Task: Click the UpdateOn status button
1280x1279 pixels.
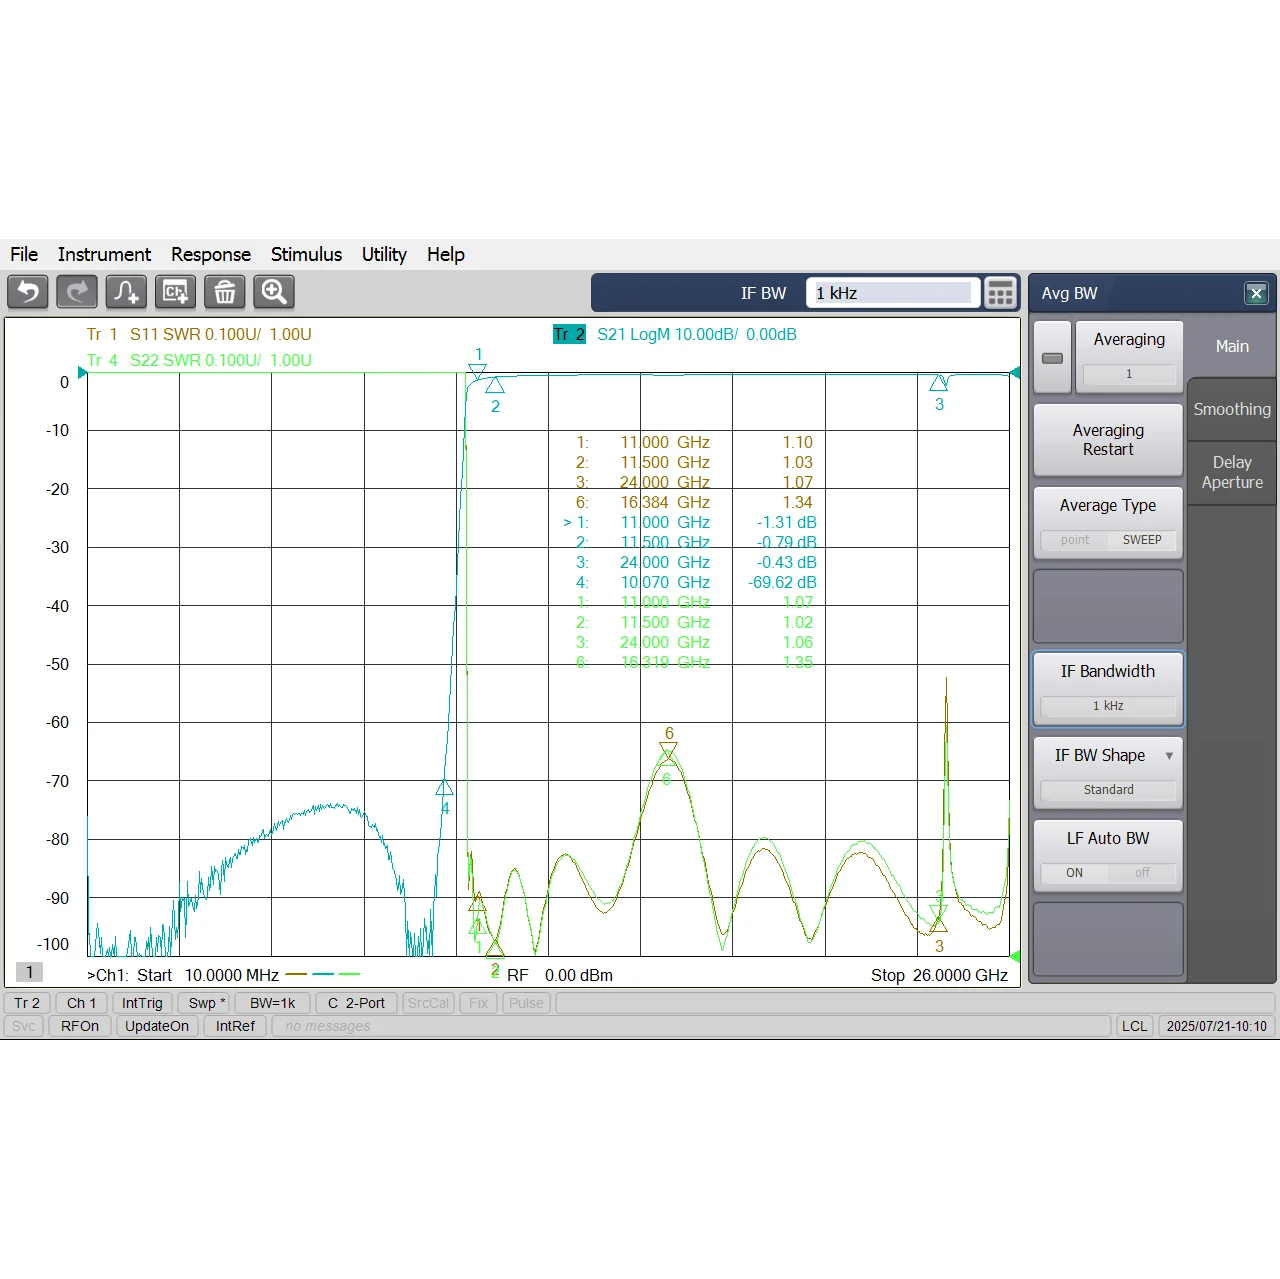Action: (x=157, y=1026)
